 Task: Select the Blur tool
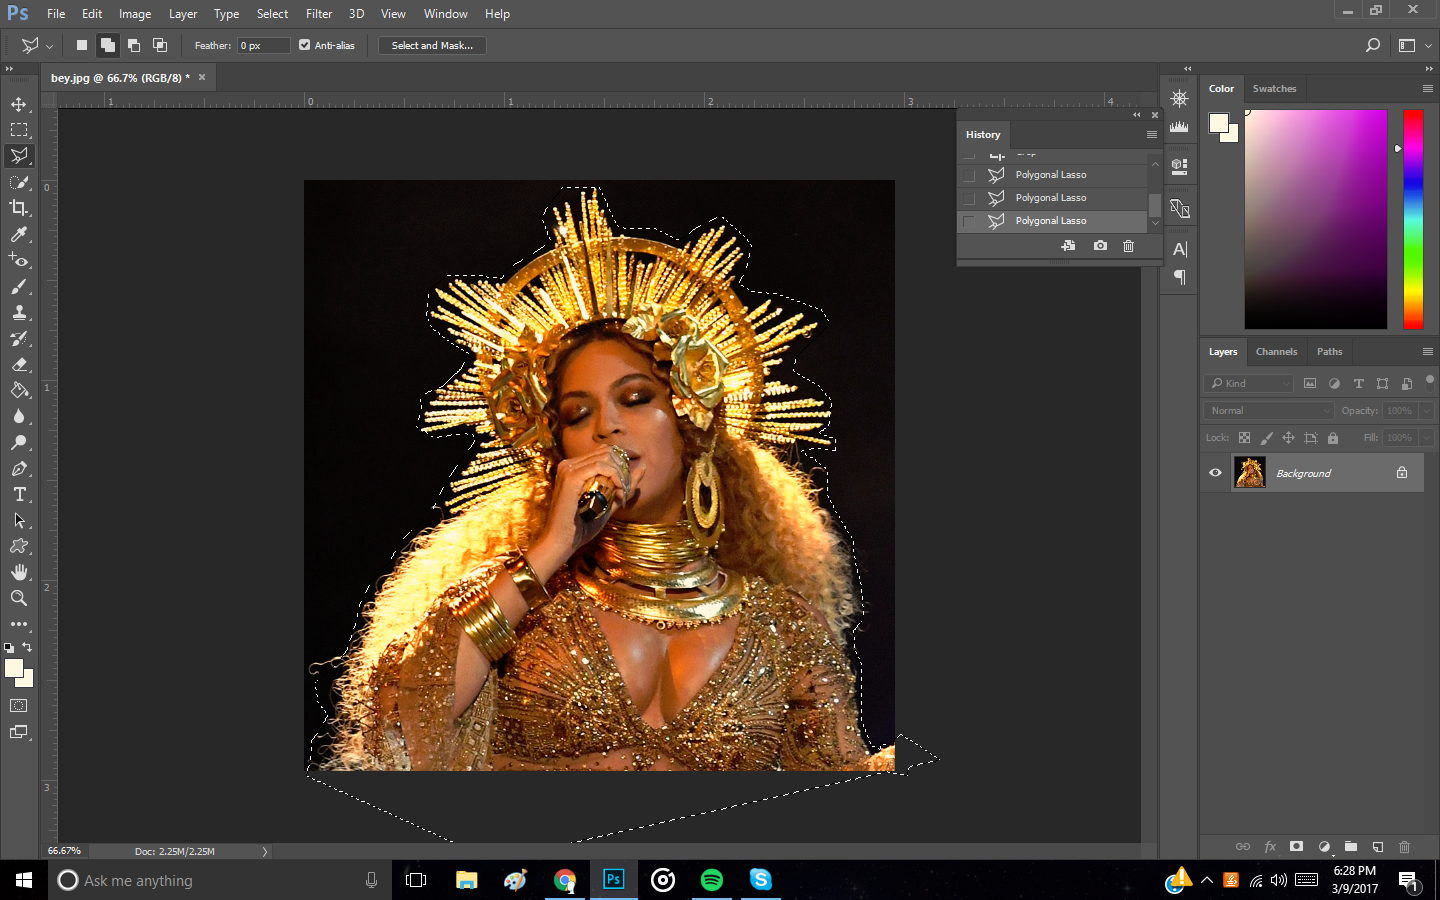pos(19,416)
